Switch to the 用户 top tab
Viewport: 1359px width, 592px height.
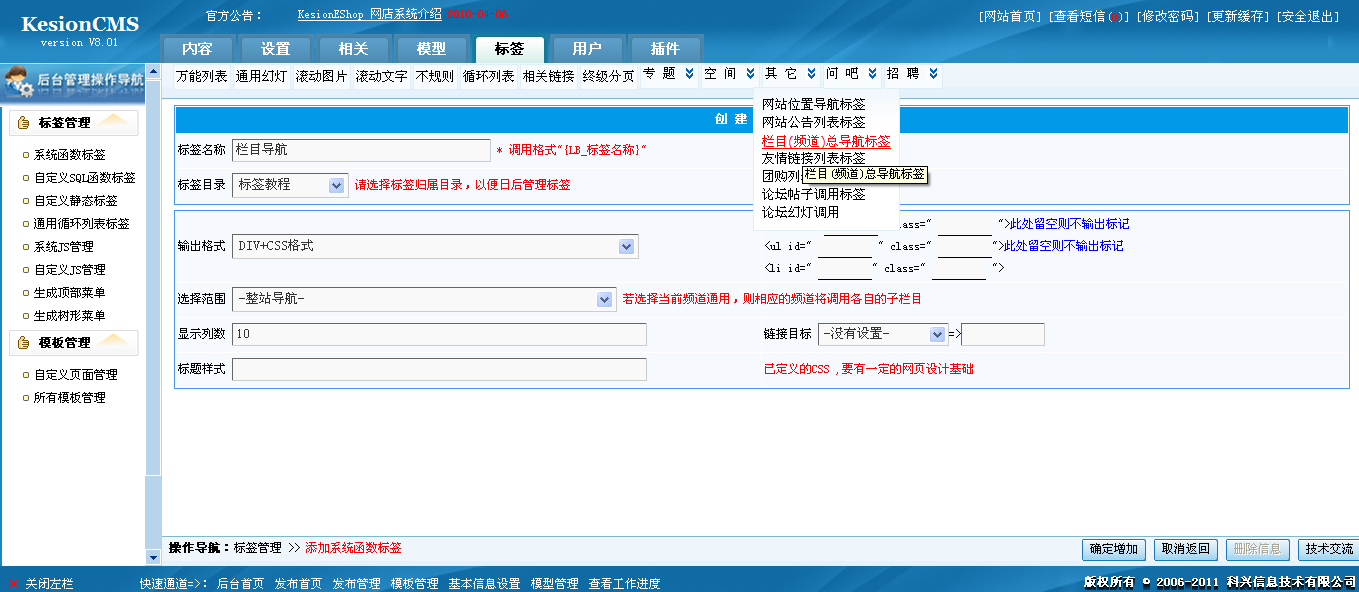587,49
